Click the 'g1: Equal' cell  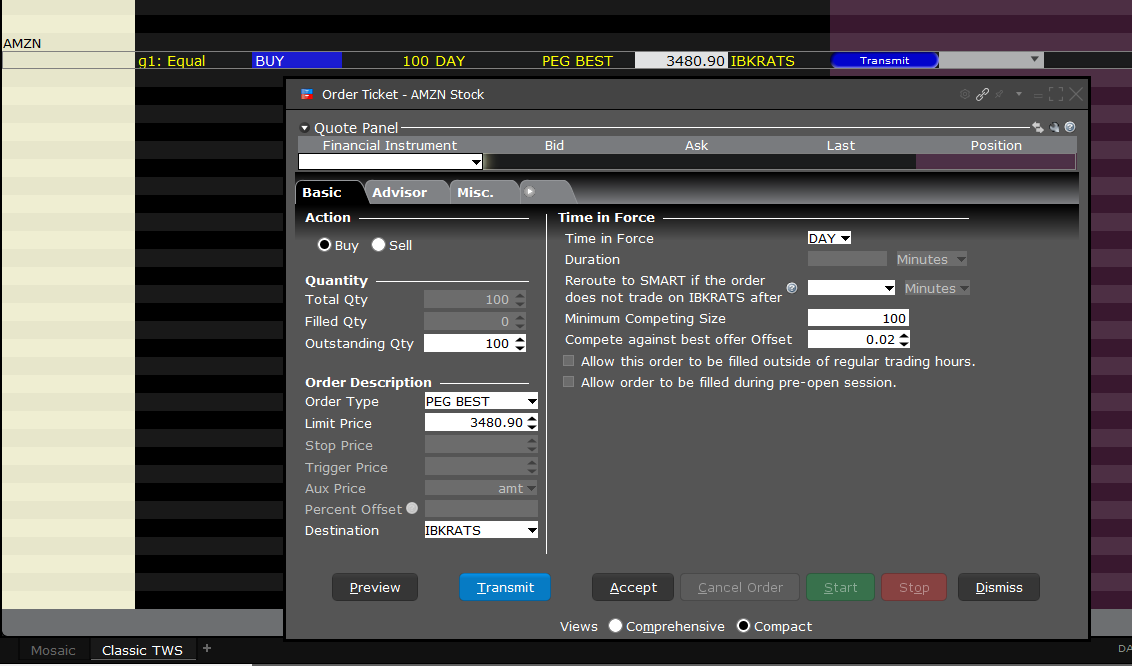coord(172,61)
